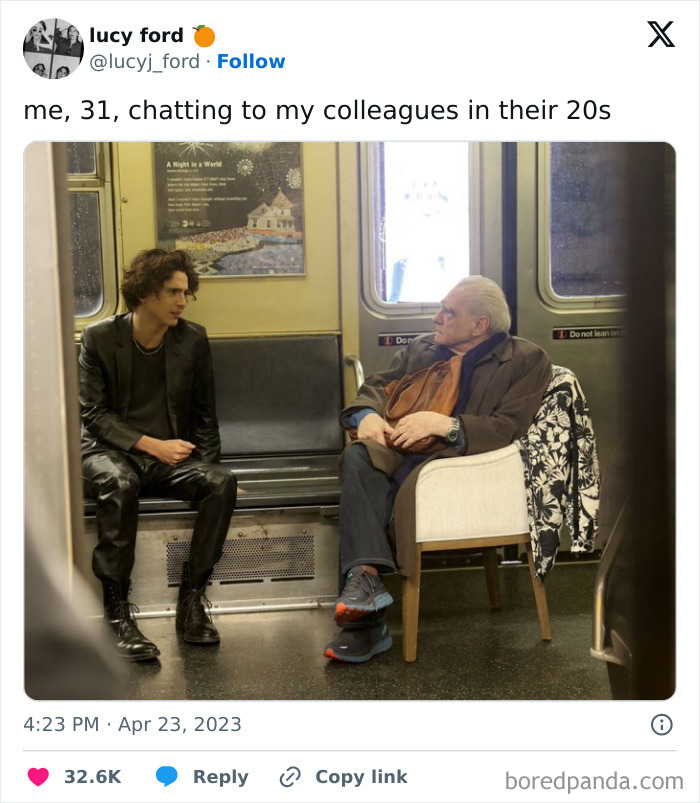Click the Reply text label

pyautogui.click(x=221, y=777)
